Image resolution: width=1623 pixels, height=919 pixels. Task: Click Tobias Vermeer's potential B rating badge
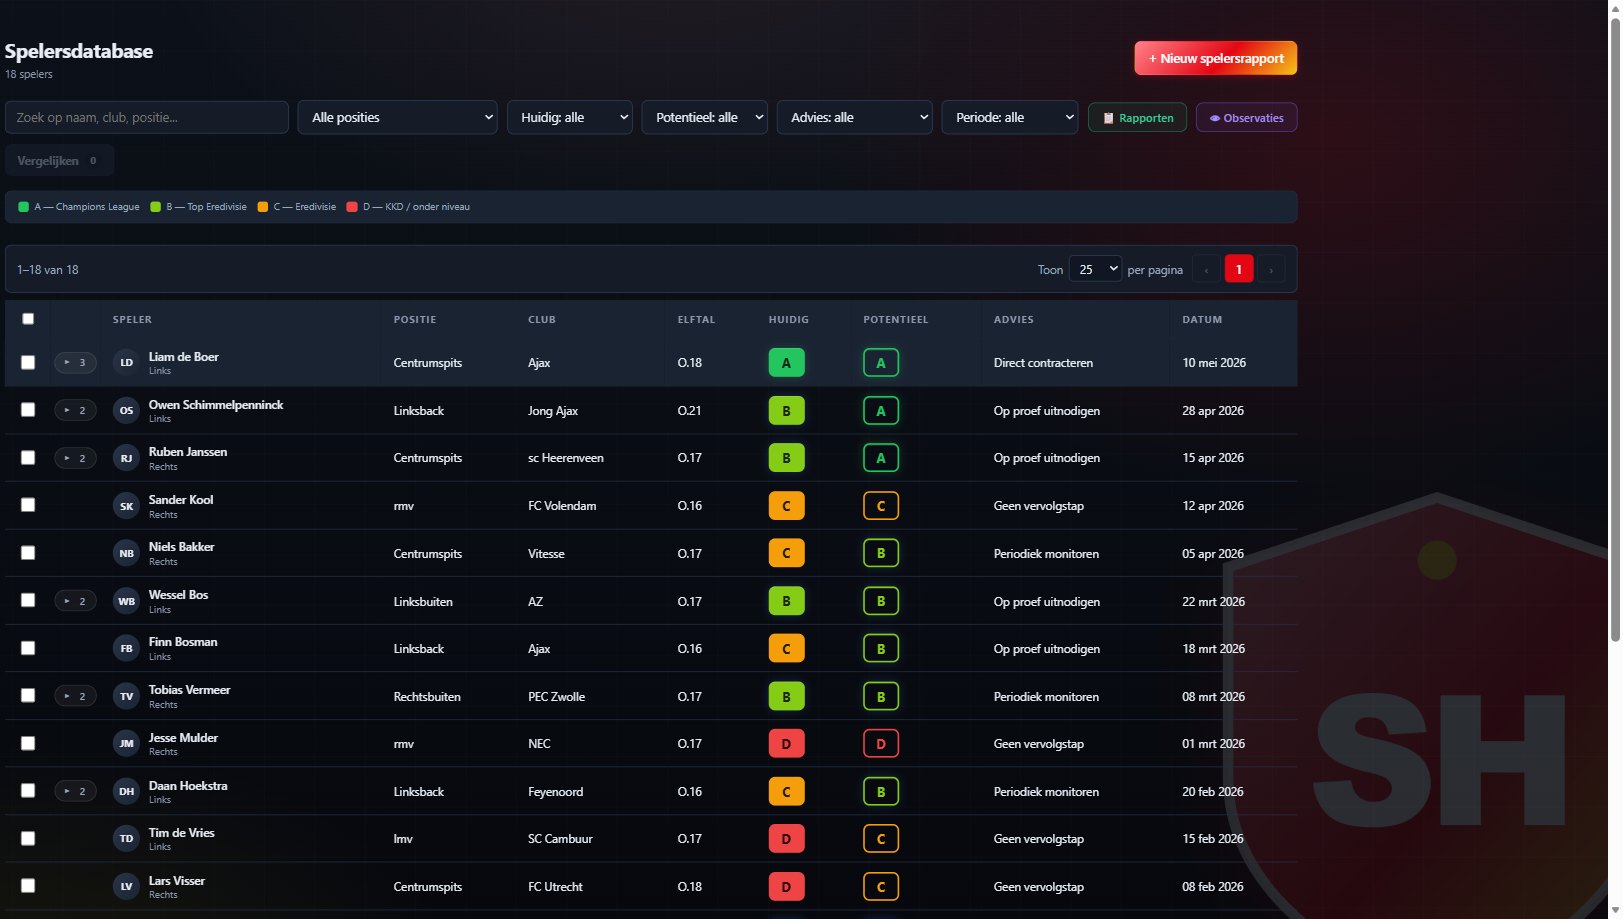pyautogui.click(x=881, y=696)
